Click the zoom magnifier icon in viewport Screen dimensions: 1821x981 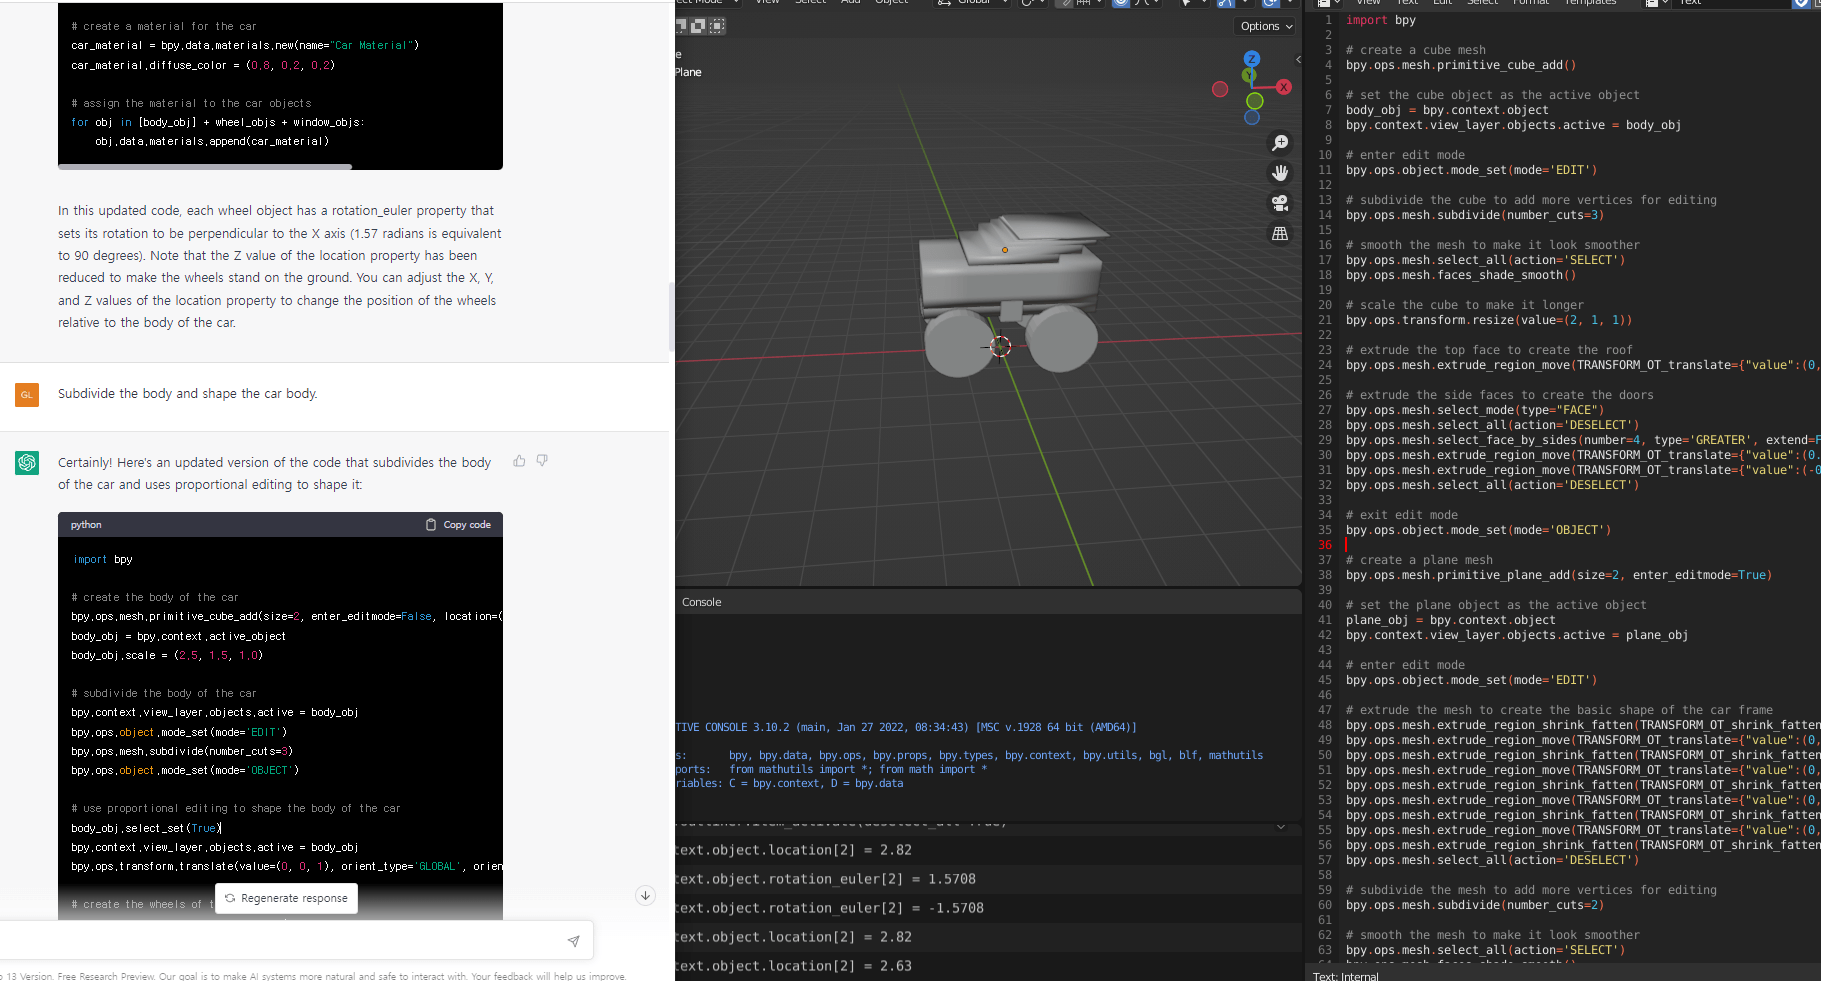[1280, 143]
